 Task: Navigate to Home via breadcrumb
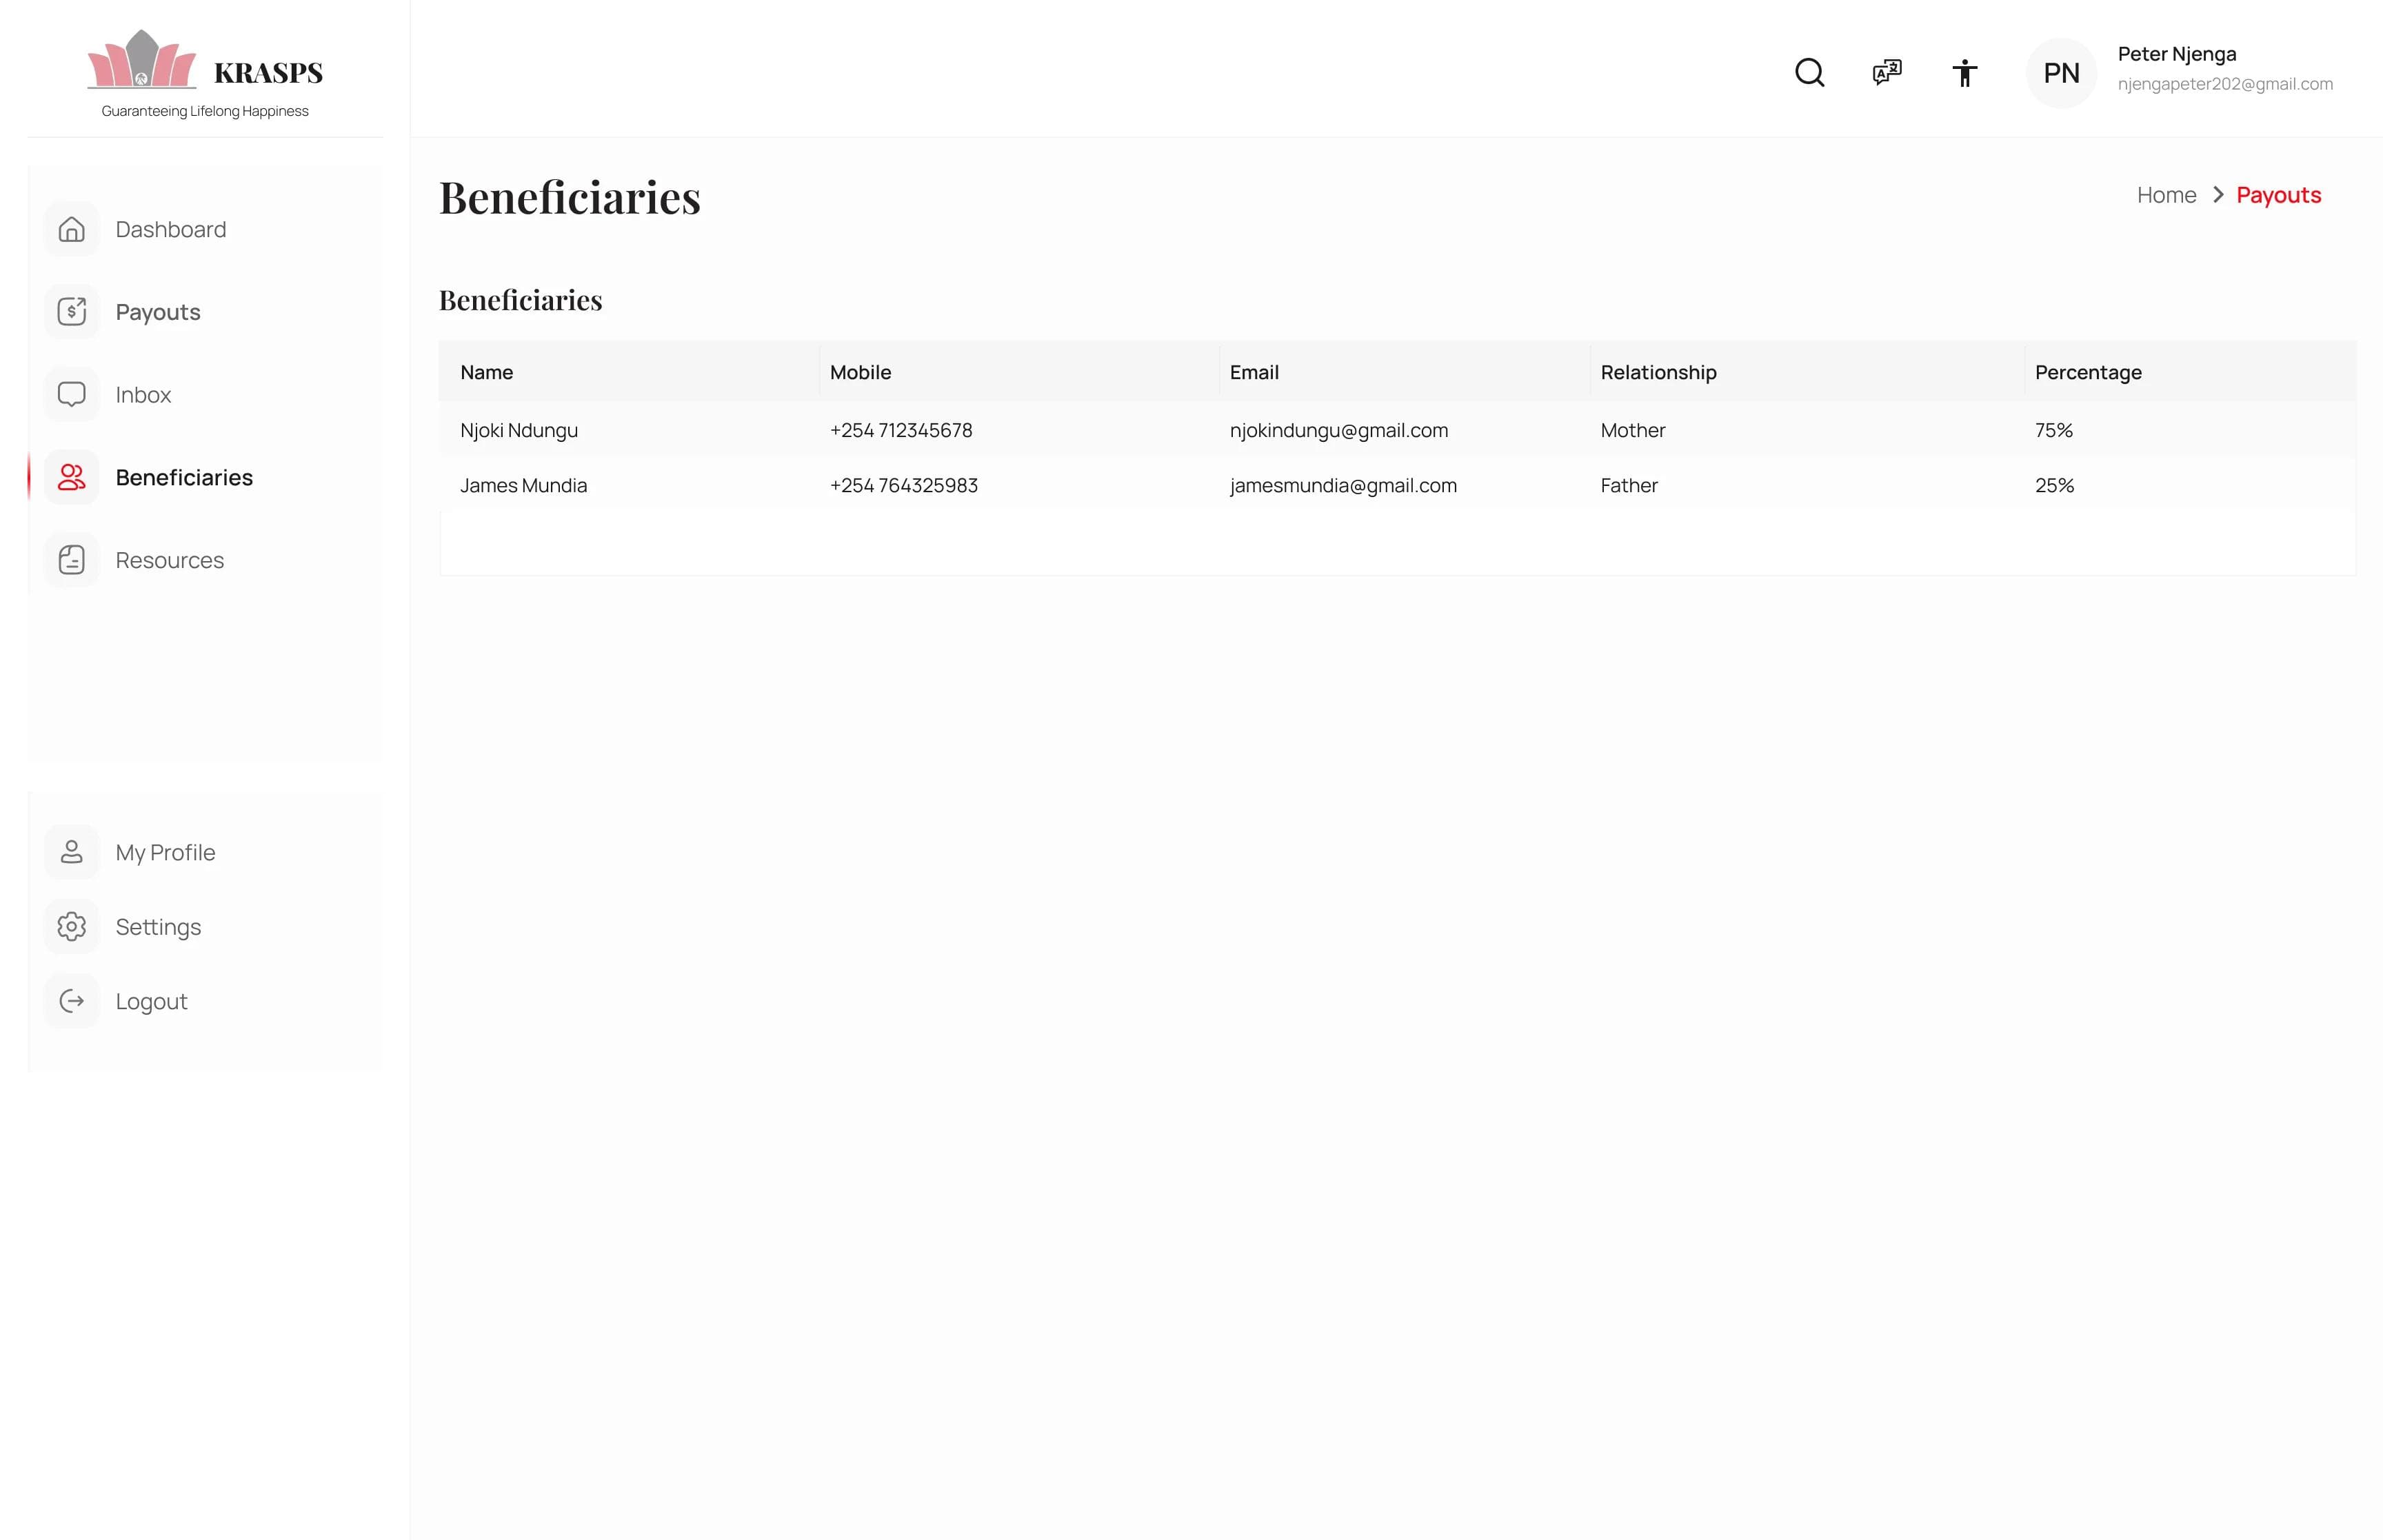coord(2166,194)
